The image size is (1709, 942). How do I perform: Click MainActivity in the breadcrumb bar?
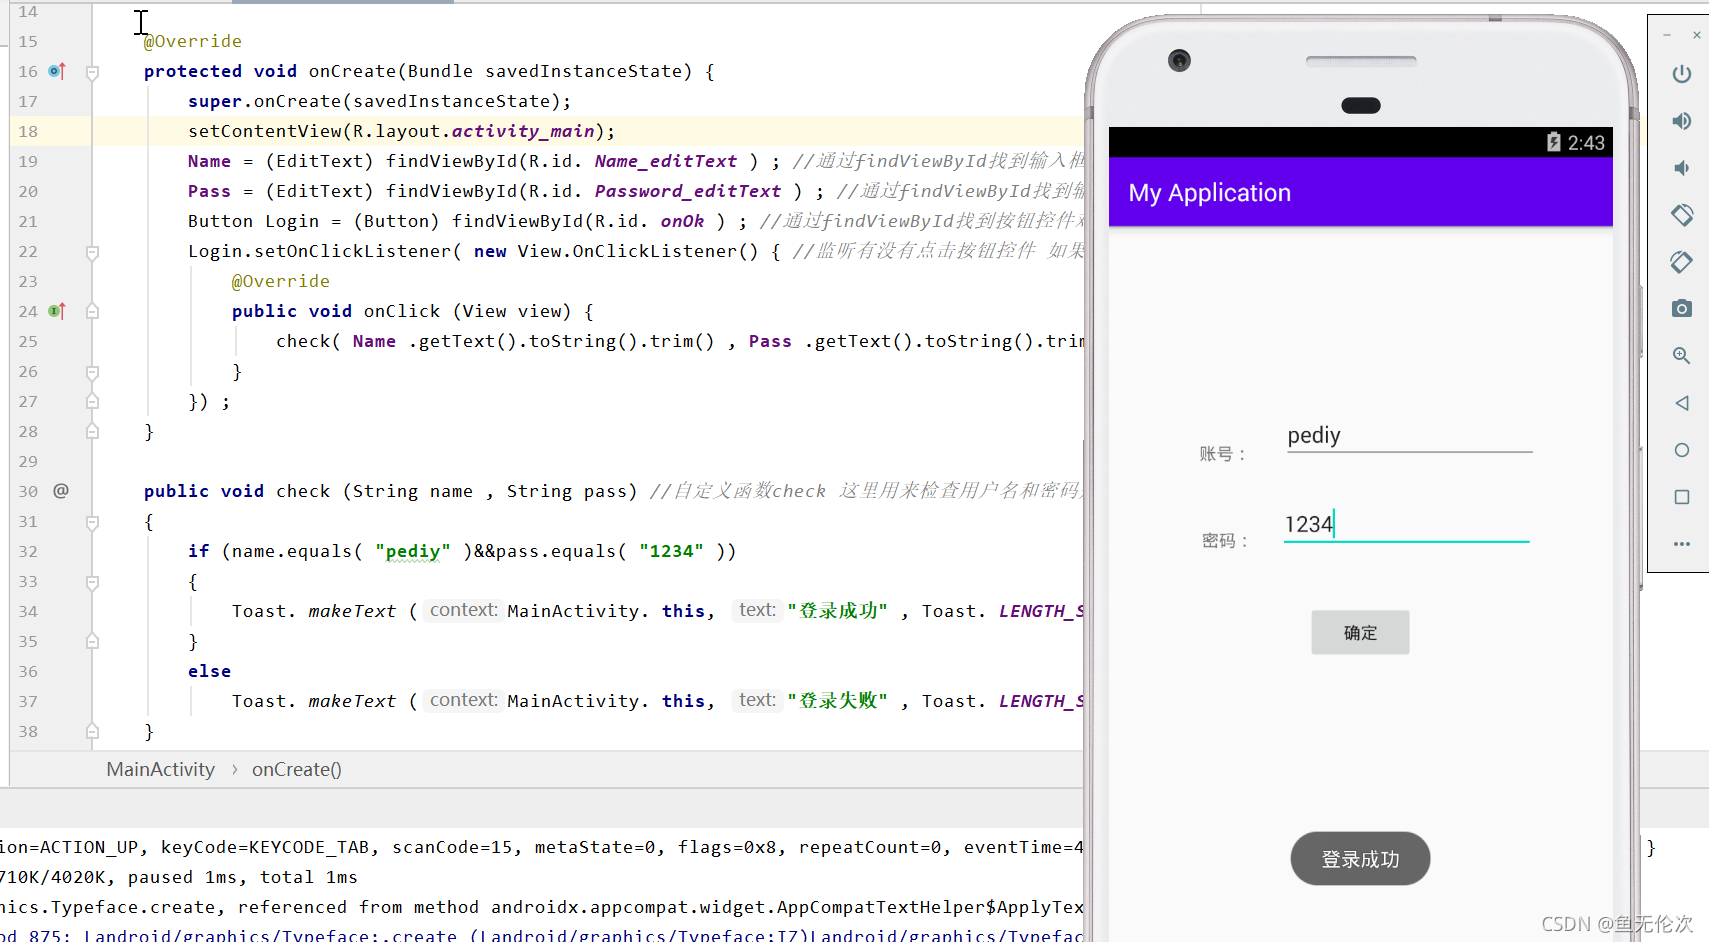click(x=161, y=769)
